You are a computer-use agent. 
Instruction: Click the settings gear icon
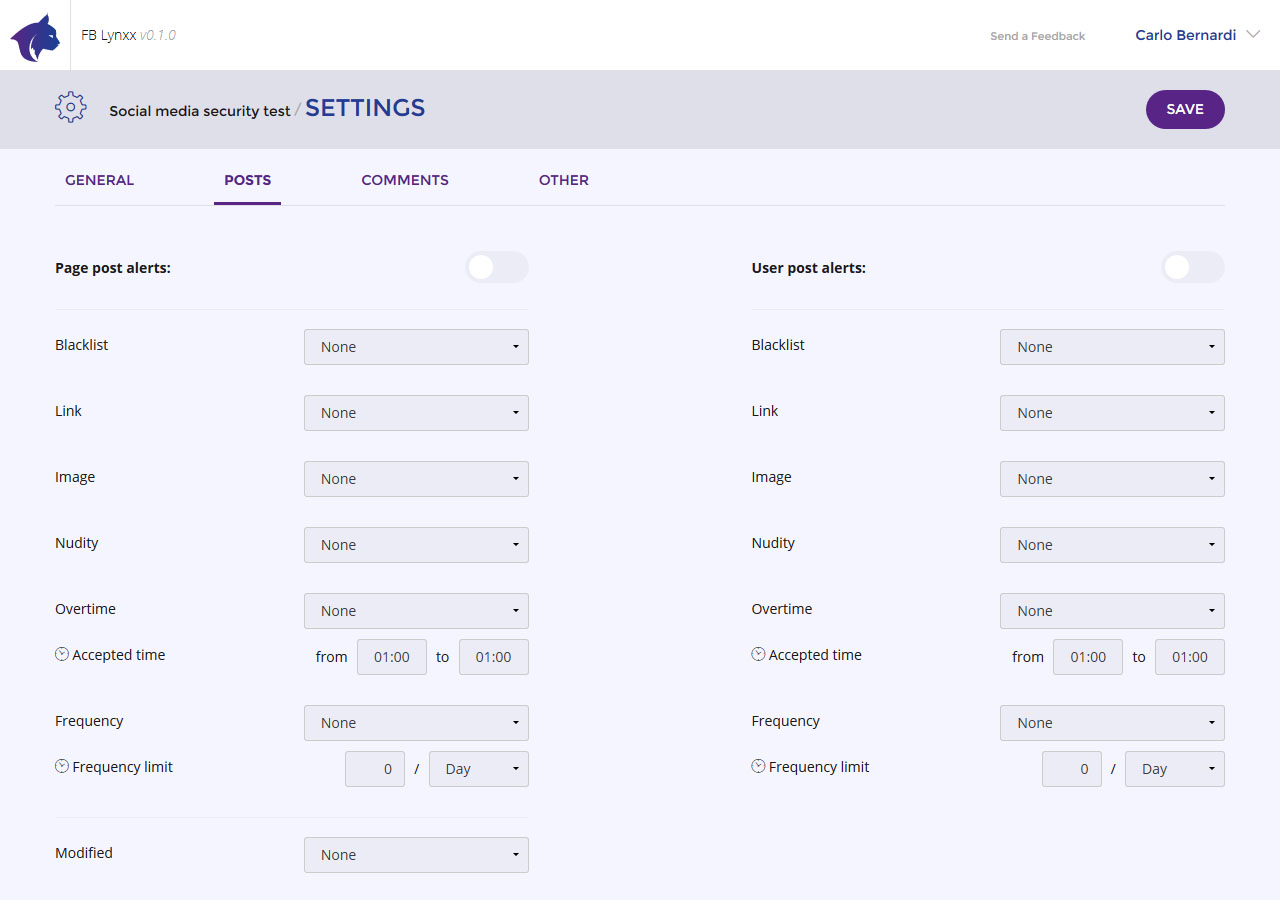(x=71, y=107)
